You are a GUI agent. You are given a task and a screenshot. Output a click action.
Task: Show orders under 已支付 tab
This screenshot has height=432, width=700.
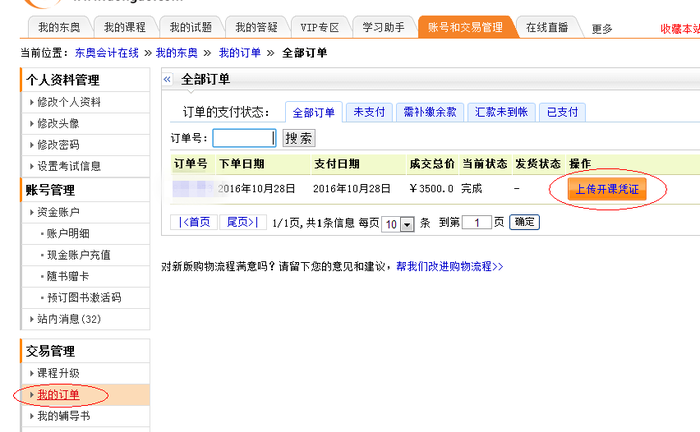(x=562, y=112)
